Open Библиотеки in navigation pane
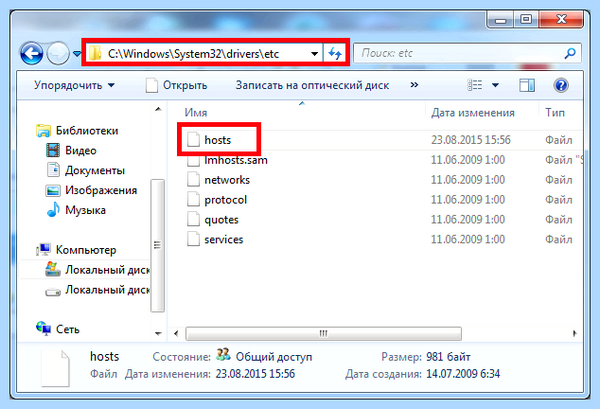600x409 pixels. tap(87, 130)
